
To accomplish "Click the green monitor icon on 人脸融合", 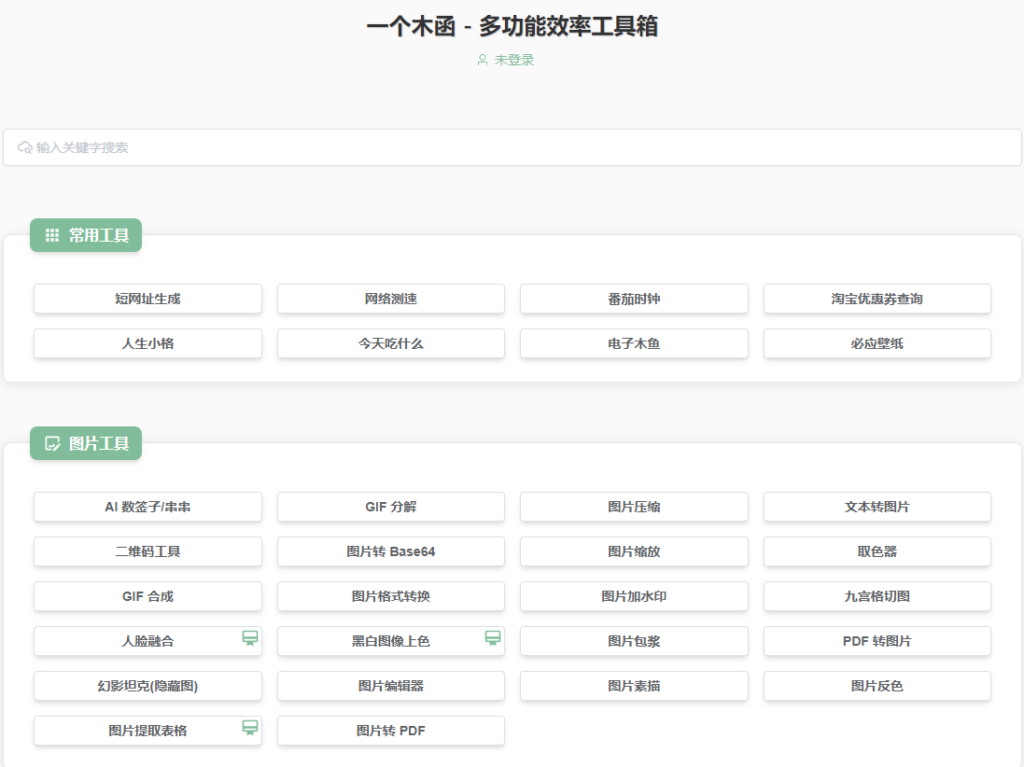I will 250,637.
